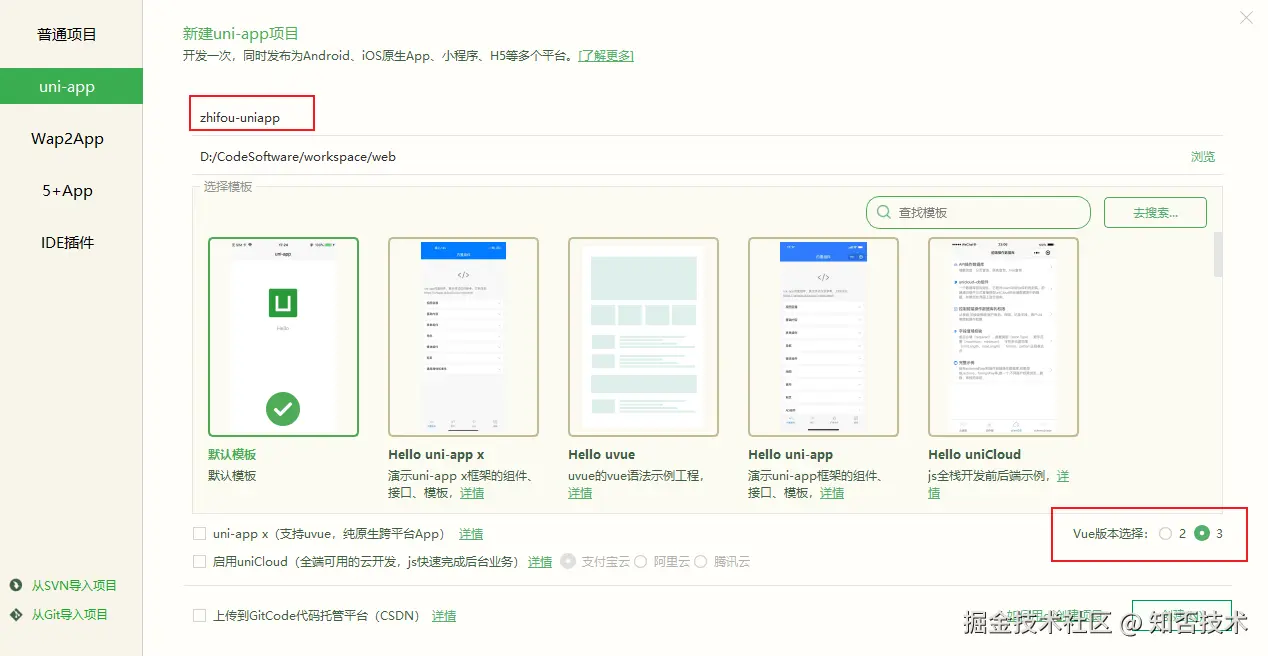Click the green checkmark on default template
The width and height of the screenshot is (1268, 656).
pos(283,408)
